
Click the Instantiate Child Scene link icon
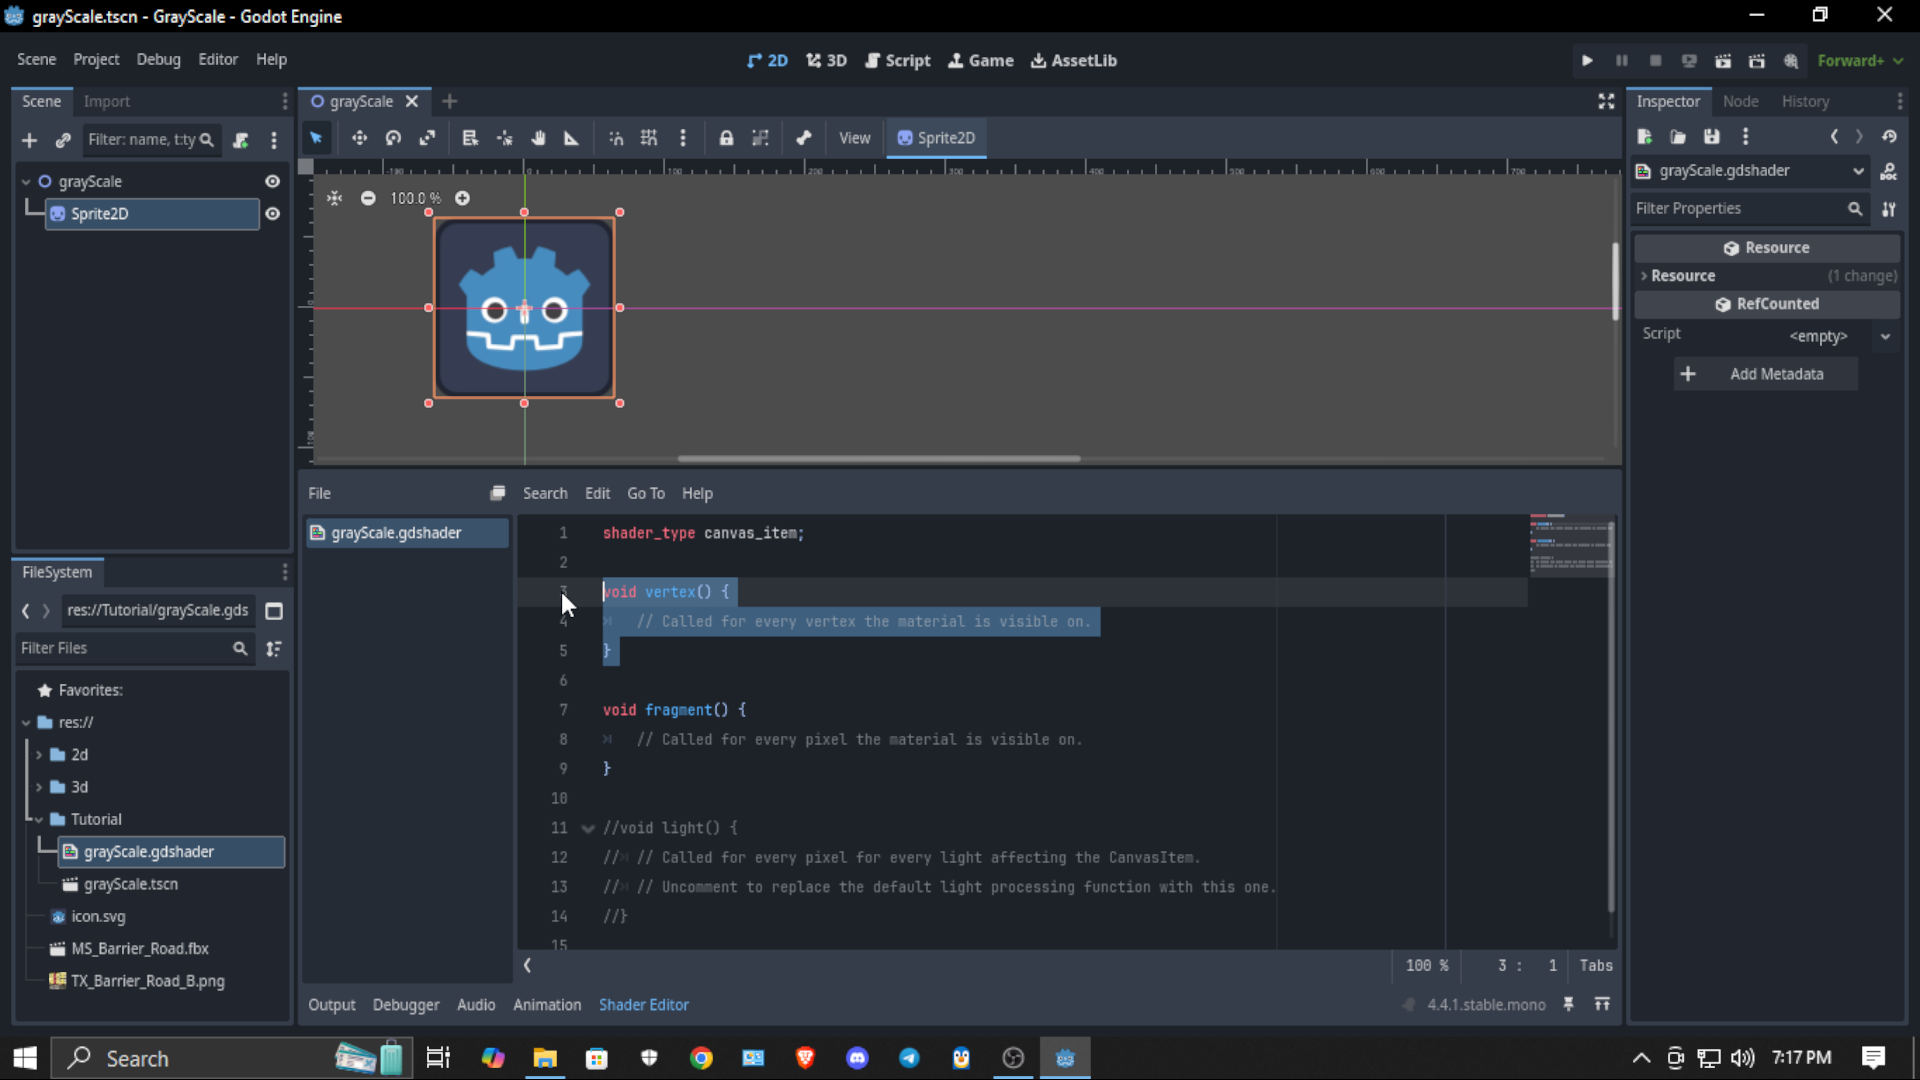[63, 140]
